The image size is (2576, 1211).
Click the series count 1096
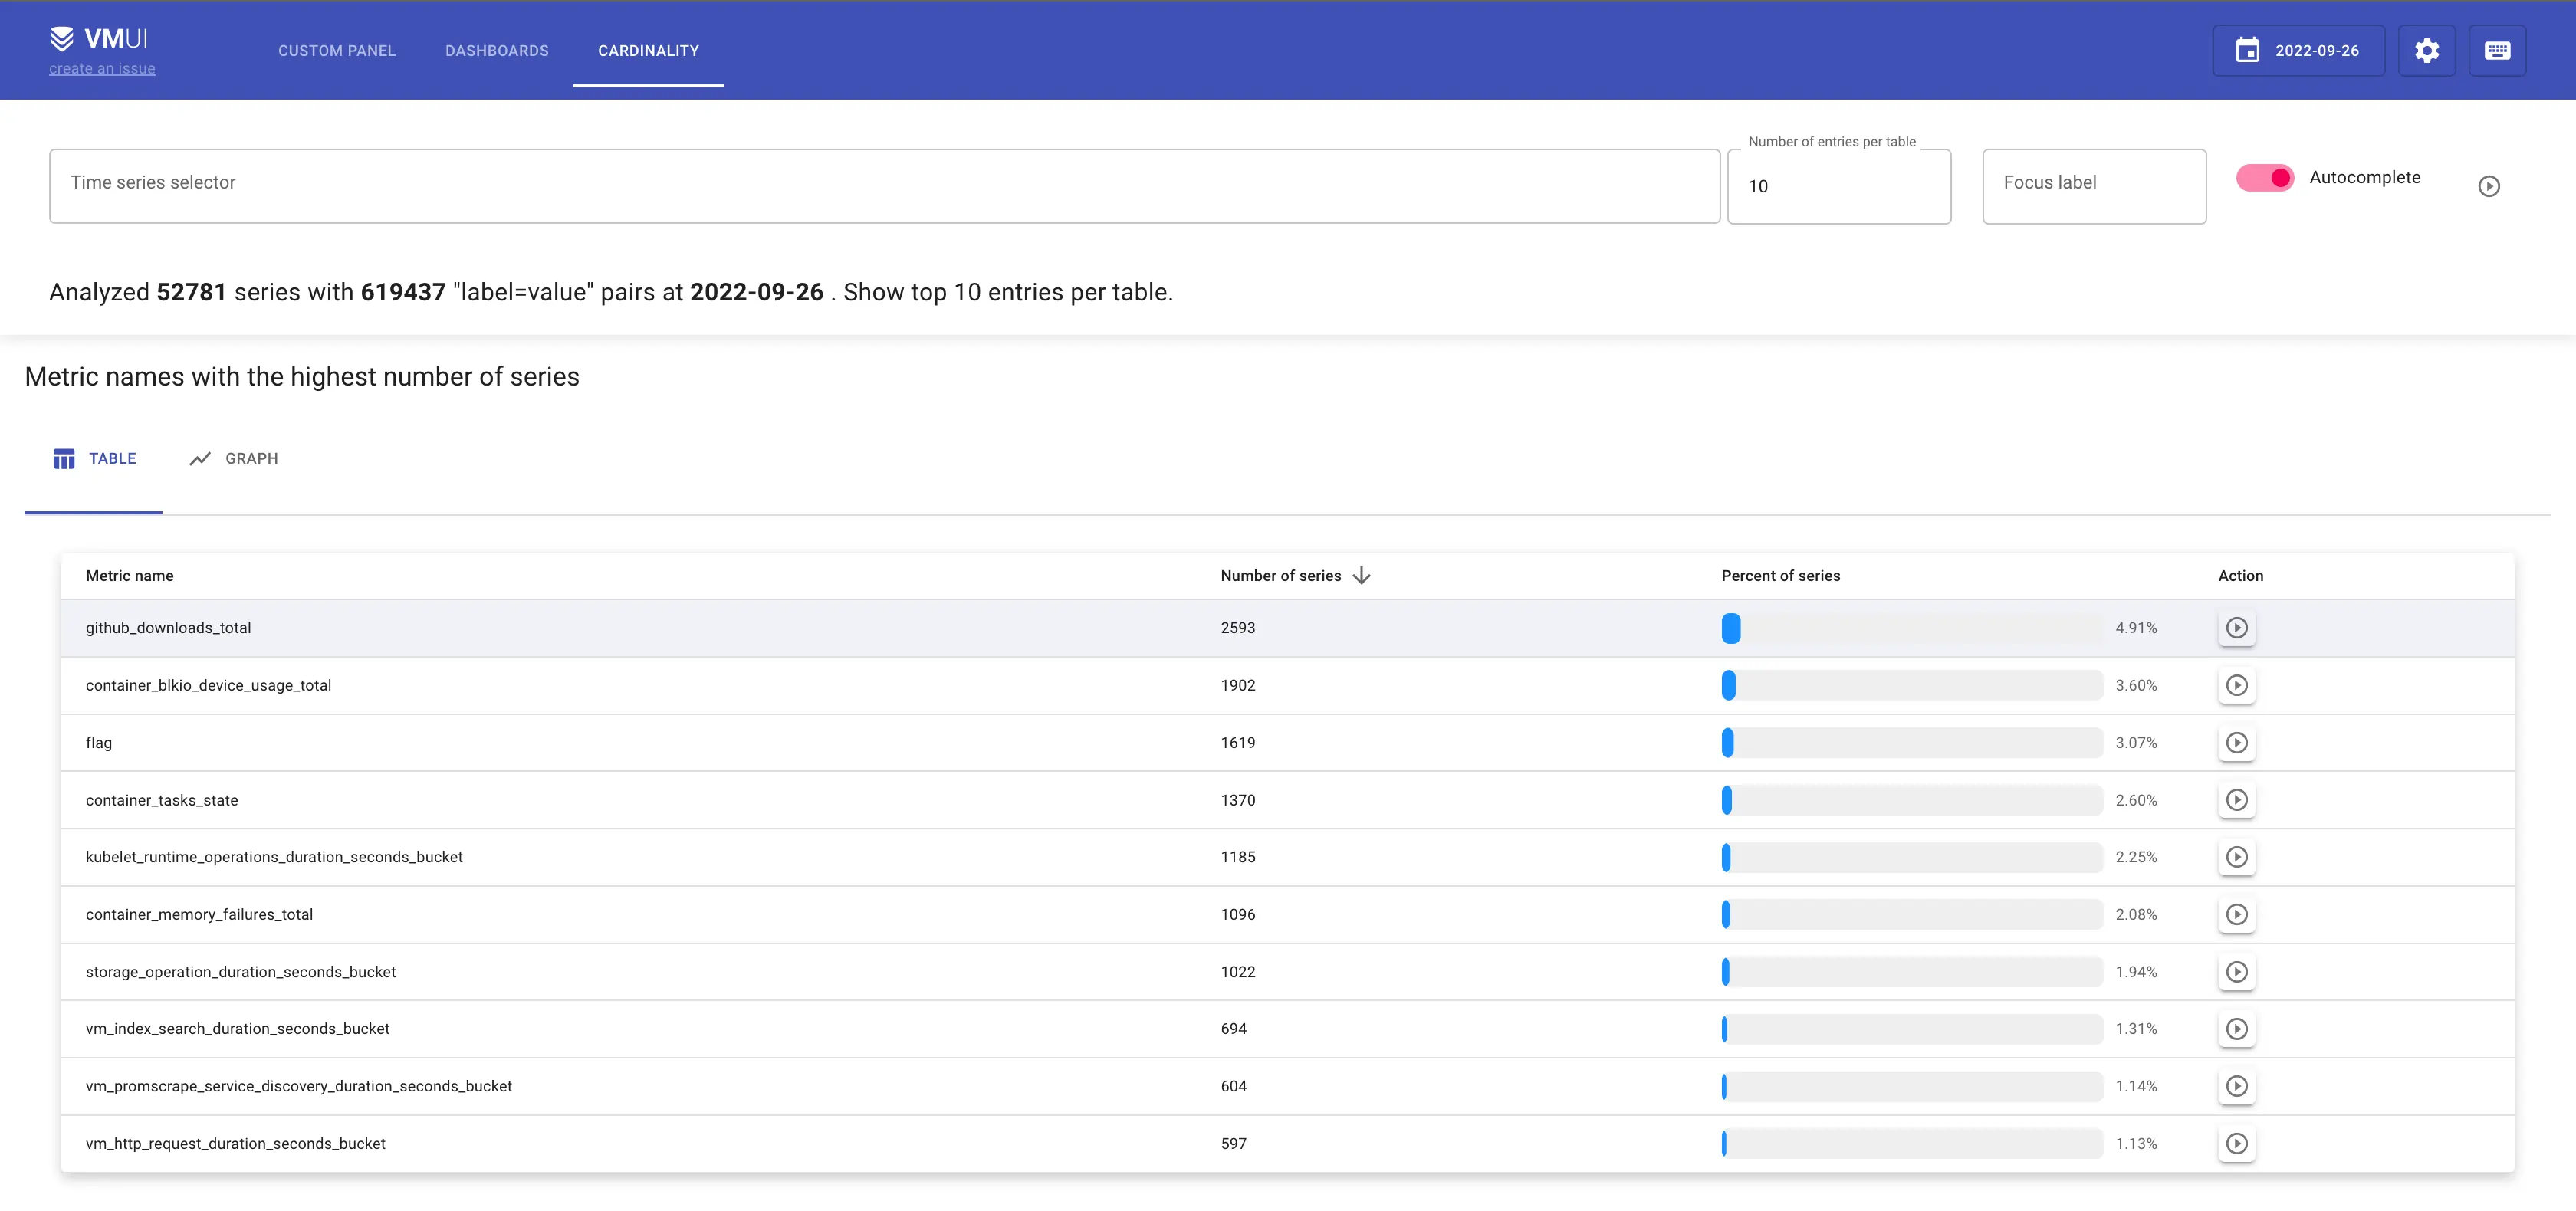1238,914
